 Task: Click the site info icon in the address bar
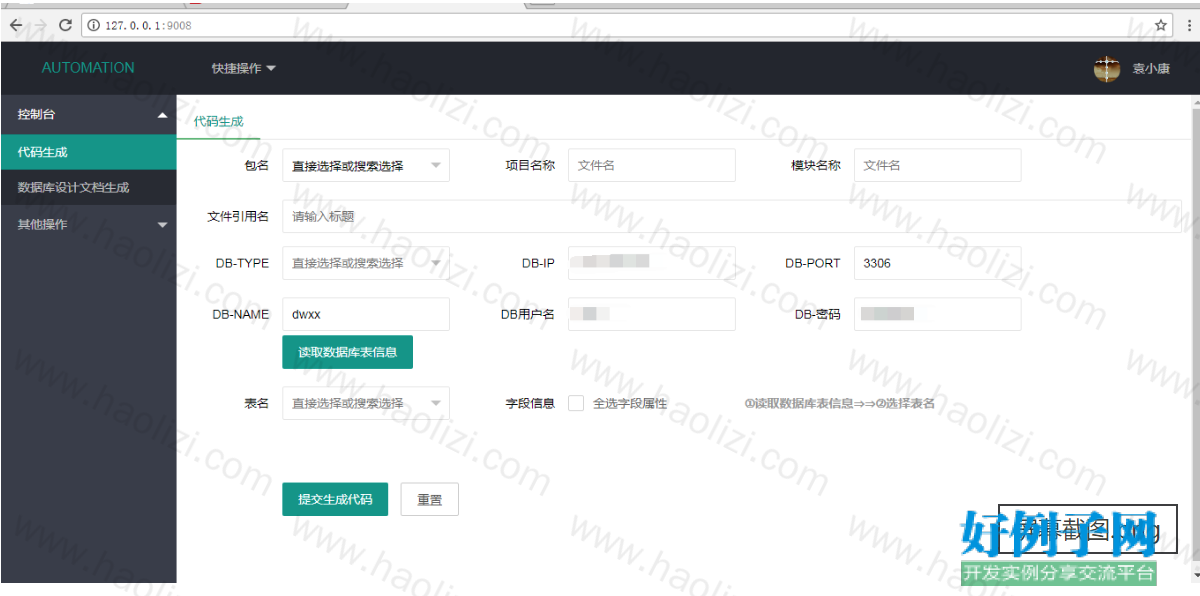(94, 25)
